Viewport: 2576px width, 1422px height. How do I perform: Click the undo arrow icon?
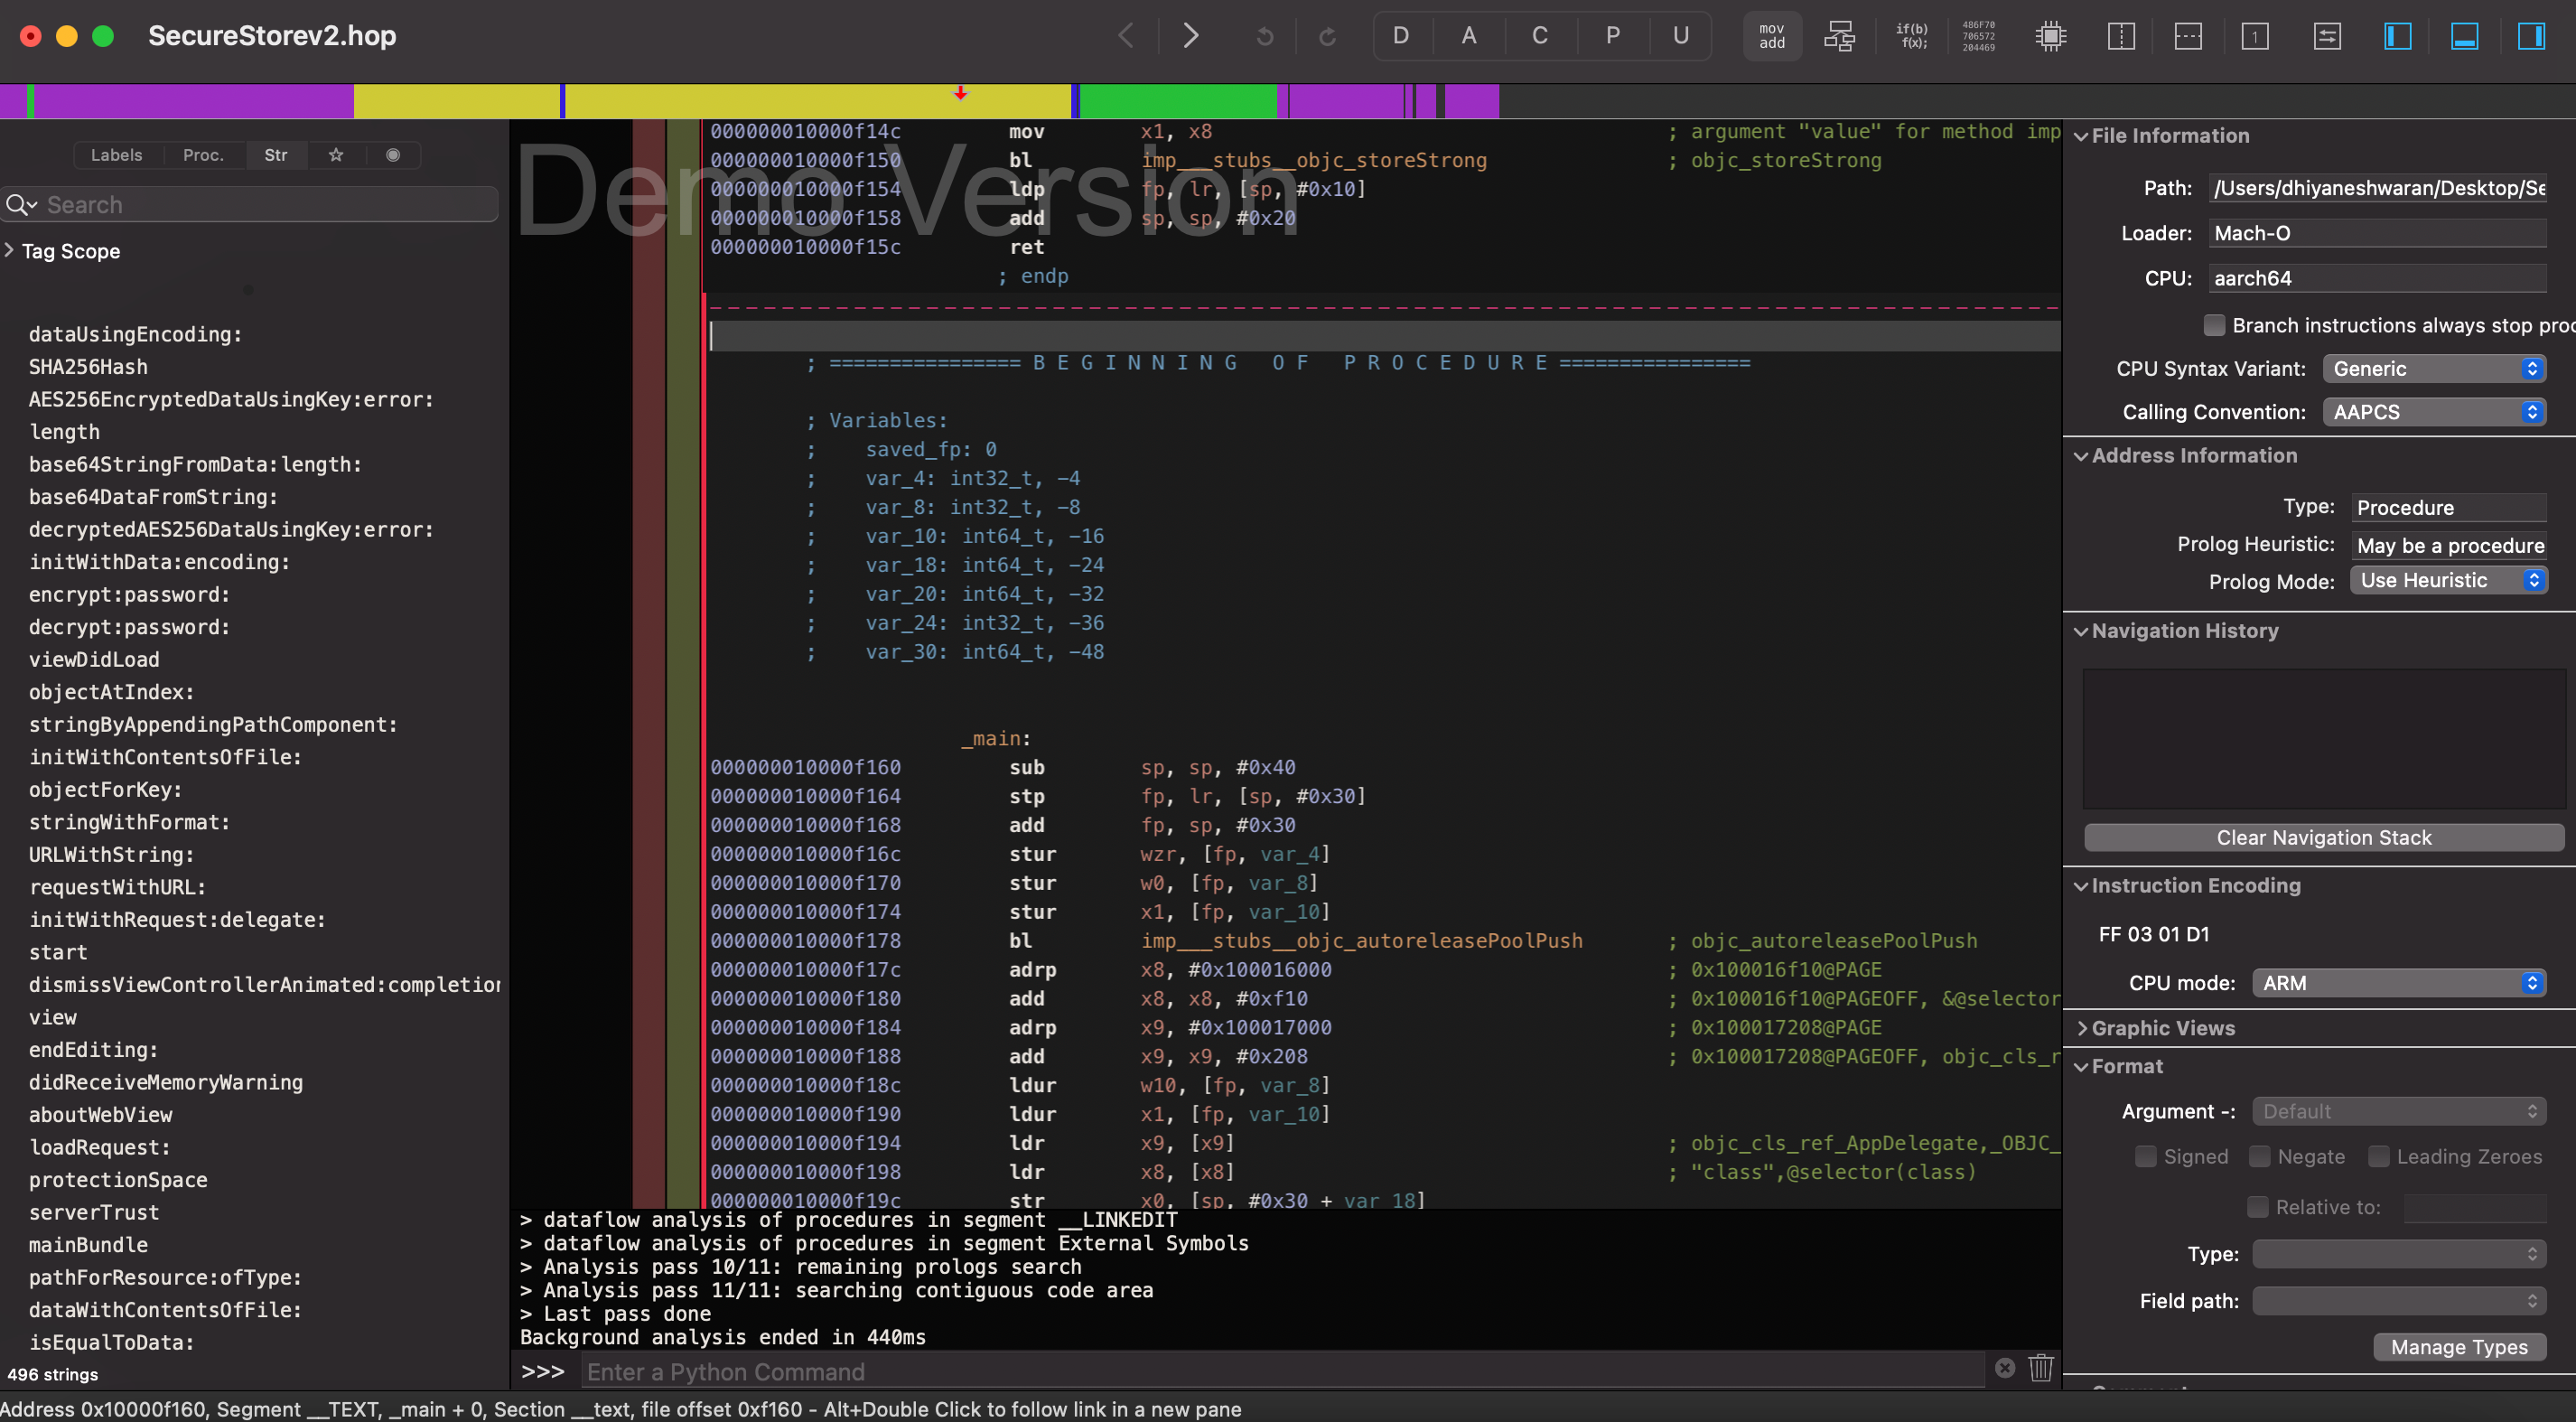pyautogui.click(x=1265, y=36)
